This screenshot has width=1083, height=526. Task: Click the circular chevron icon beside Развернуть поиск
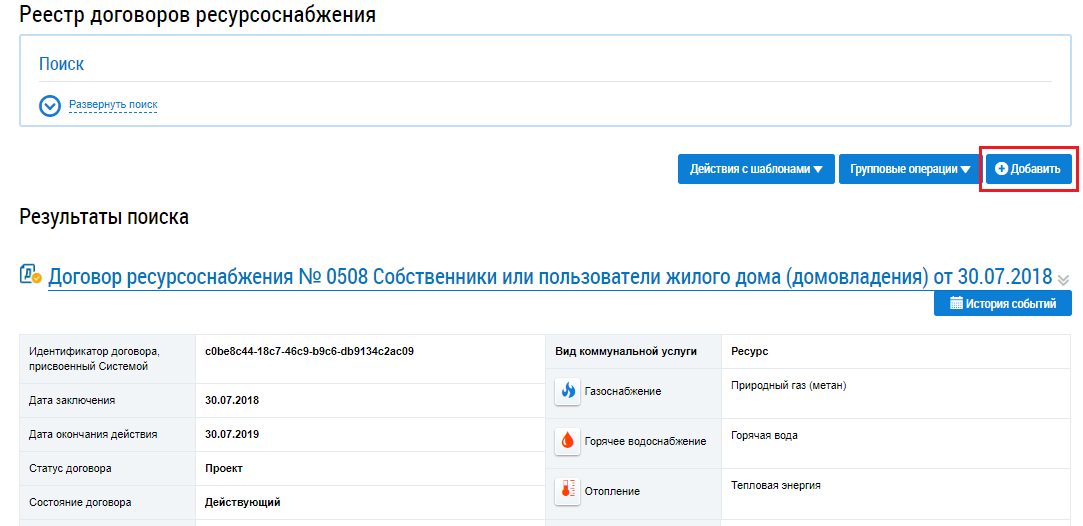(x=50, y=105)
